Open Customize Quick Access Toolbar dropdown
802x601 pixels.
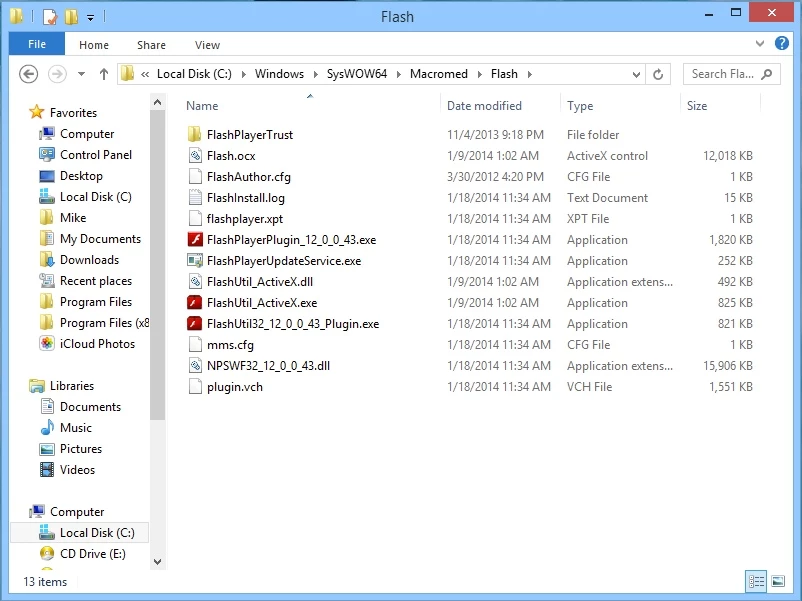point(91,18)
